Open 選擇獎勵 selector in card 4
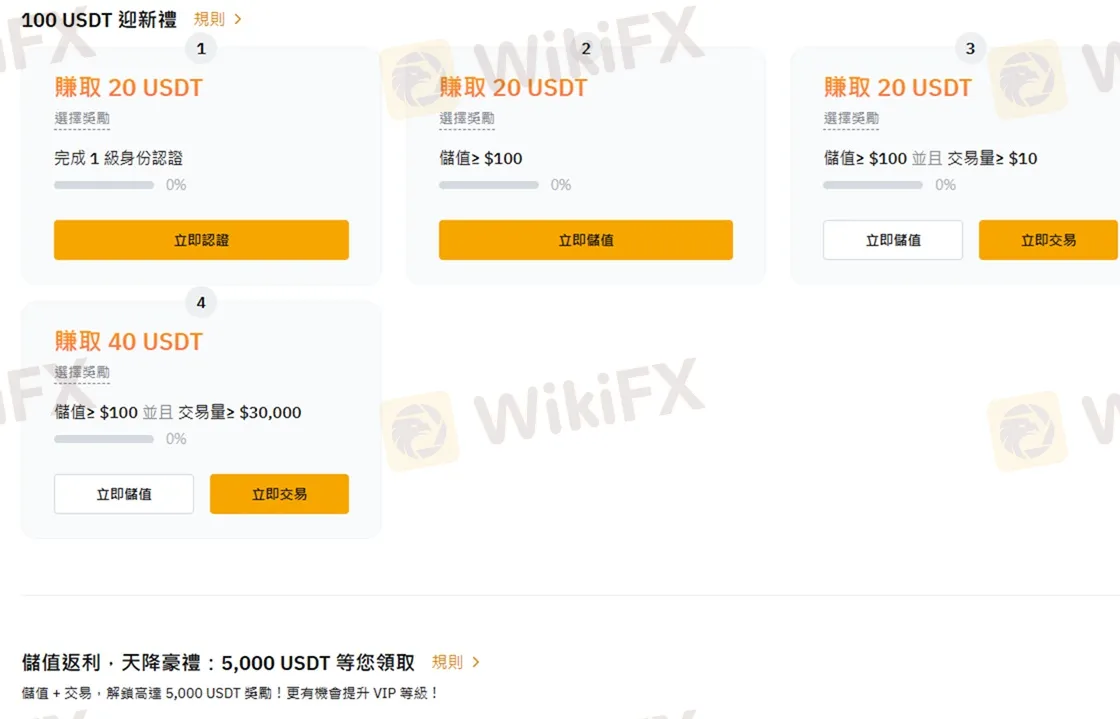This screenshot has height=719, width=1120. tap(82, 373)
